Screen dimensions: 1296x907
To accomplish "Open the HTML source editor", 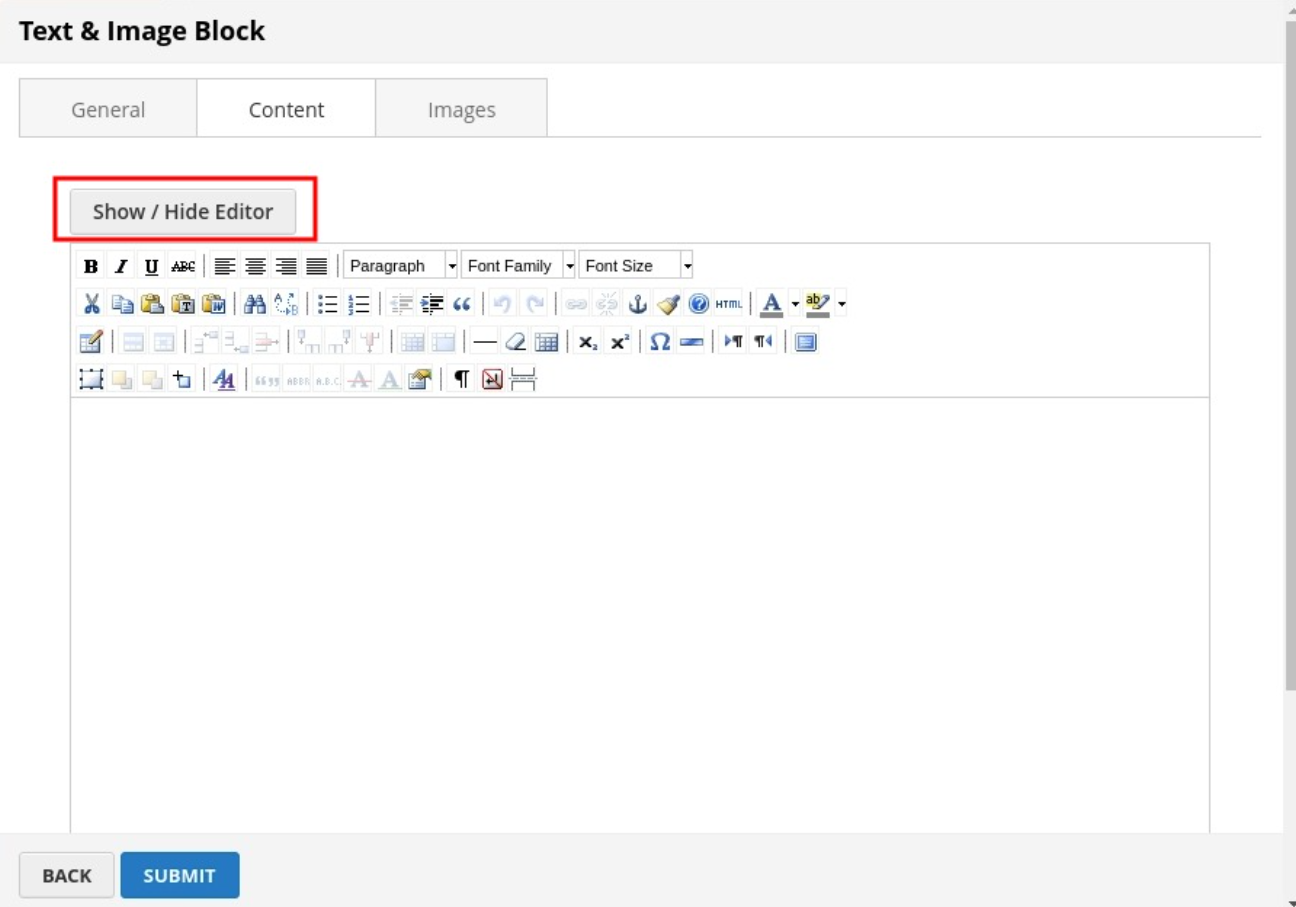I will pyautogui.click(x=728, y=304).
